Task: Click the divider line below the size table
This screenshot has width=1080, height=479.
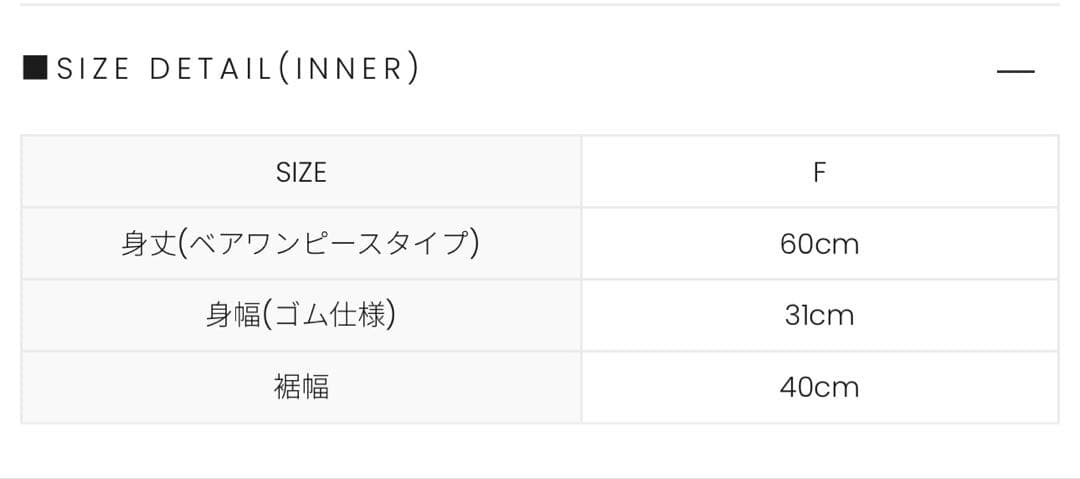Action: coord(540,477)
